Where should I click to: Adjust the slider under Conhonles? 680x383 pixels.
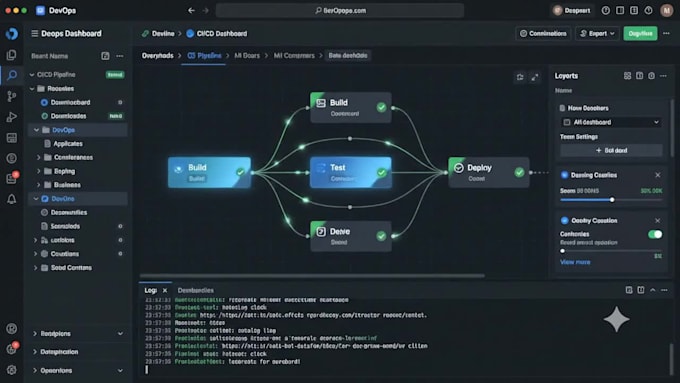tap(562, 251)
